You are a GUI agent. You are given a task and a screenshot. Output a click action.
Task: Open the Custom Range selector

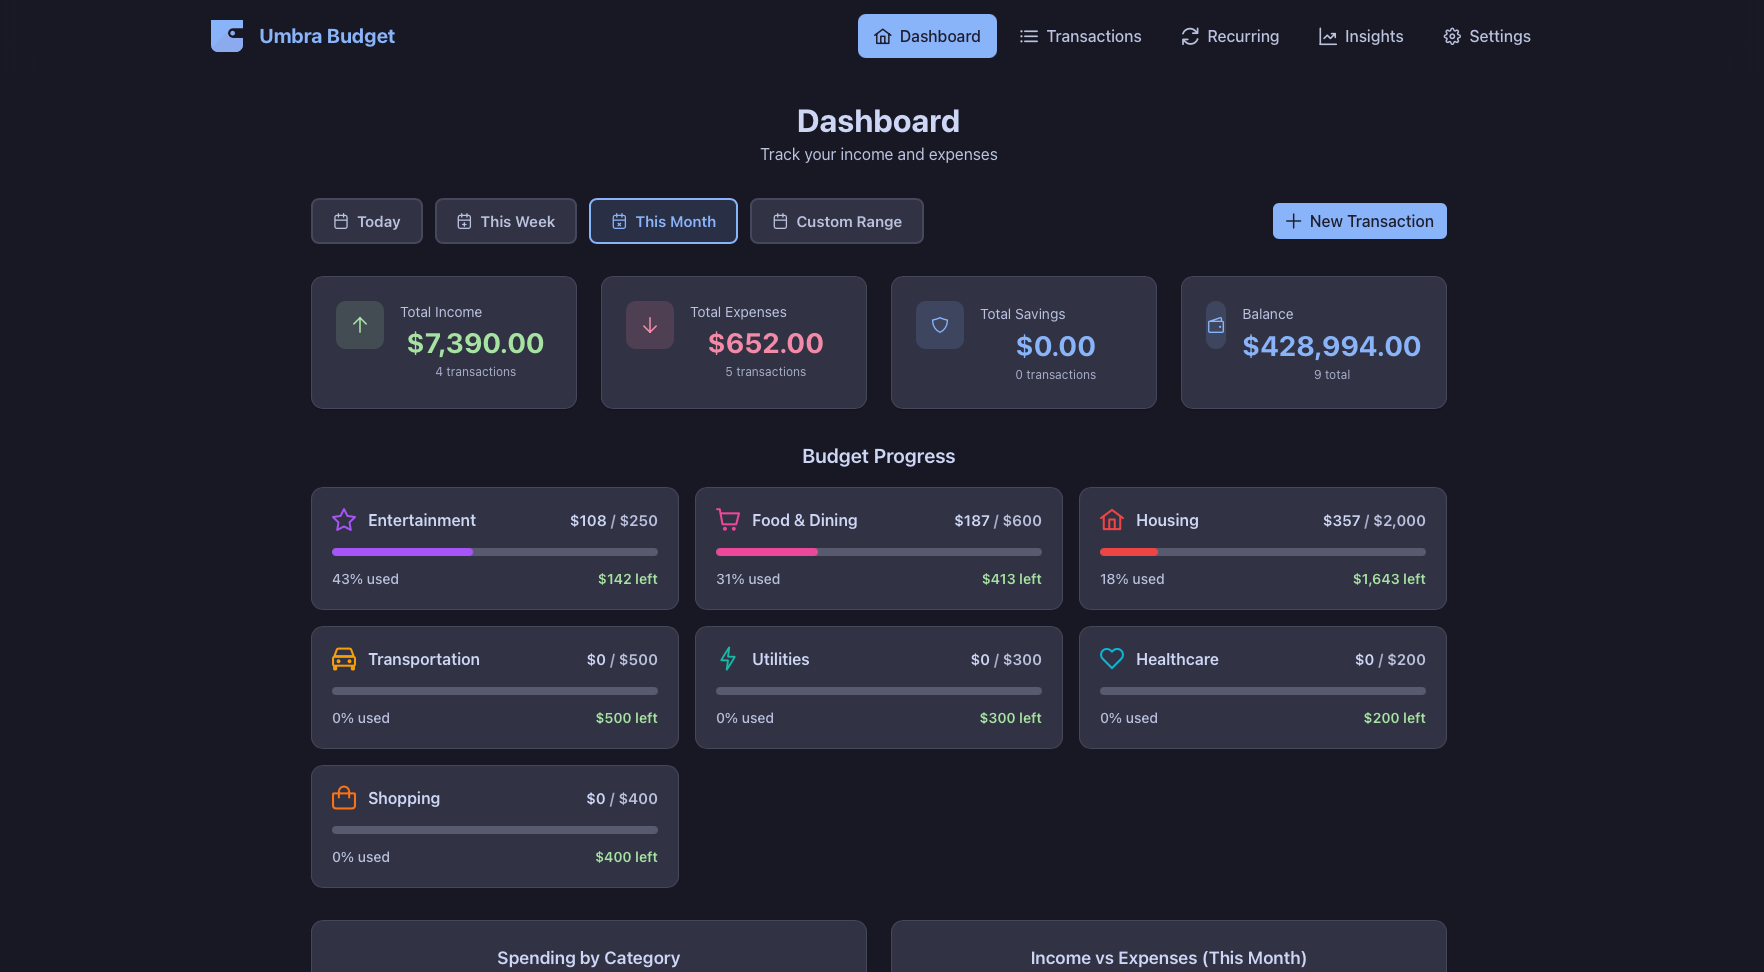point(836,221)
